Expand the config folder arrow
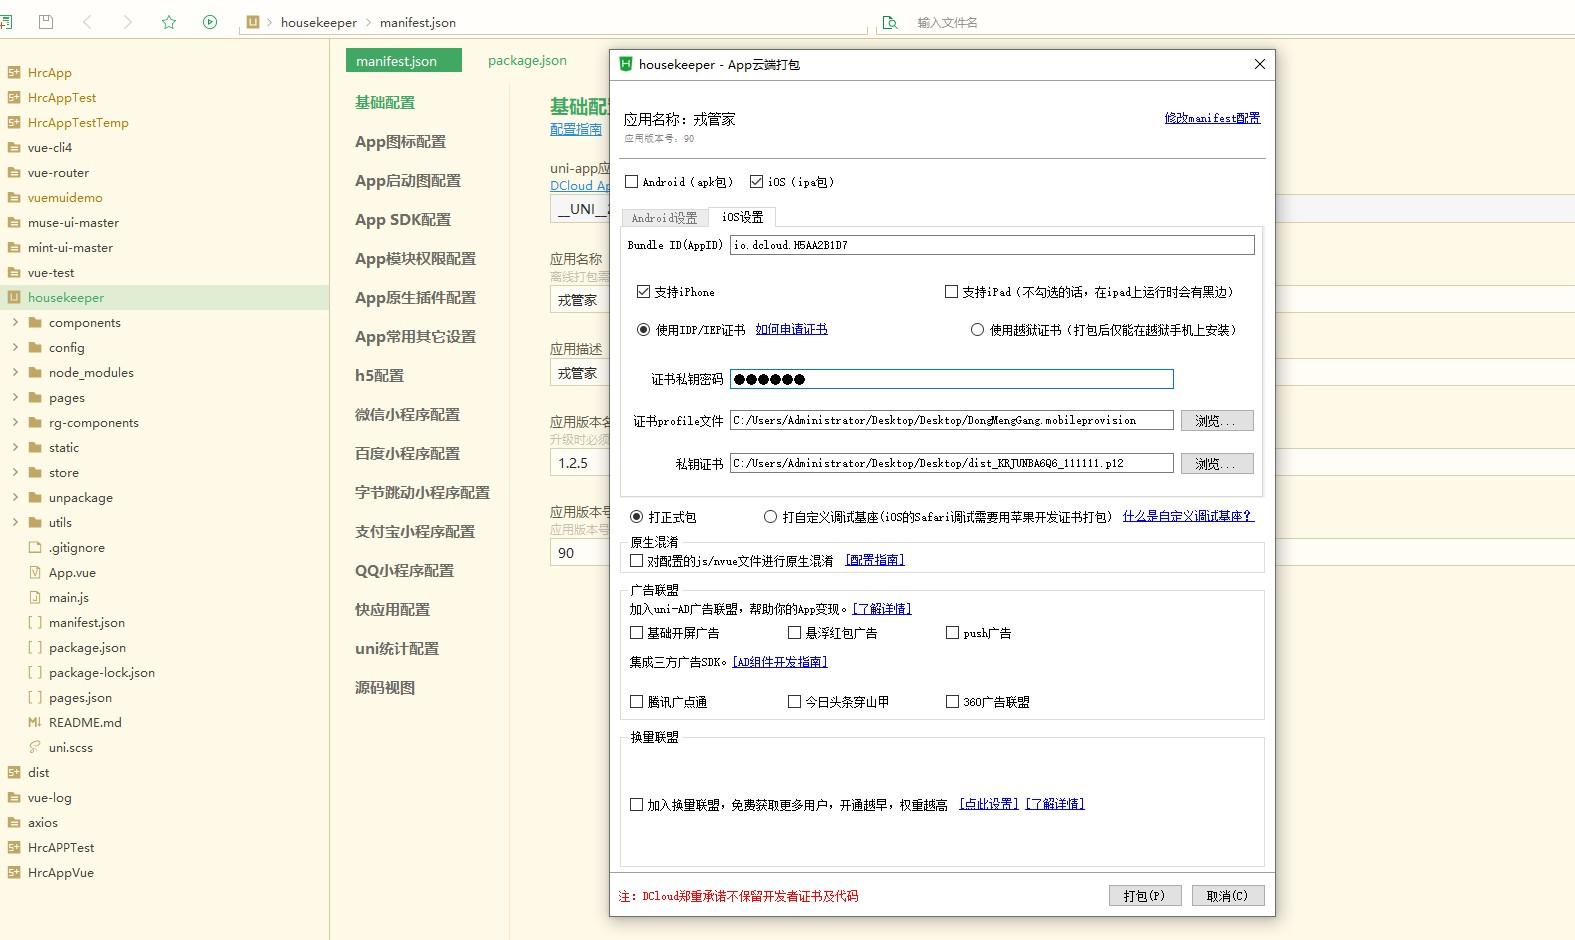 (15, 347)
